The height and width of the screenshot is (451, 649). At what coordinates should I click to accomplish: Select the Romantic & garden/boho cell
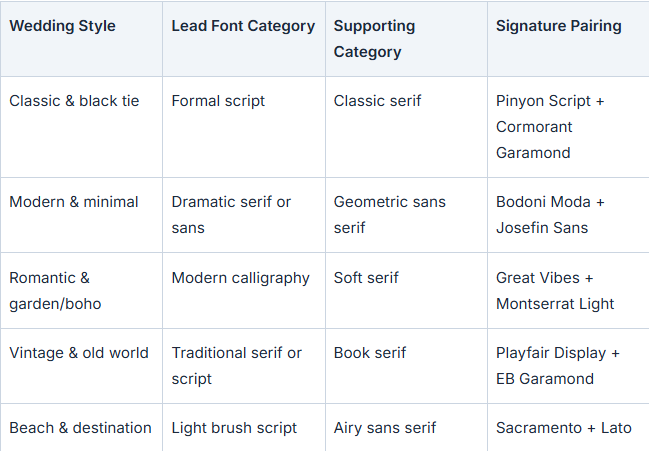click(x=82, y=290)
